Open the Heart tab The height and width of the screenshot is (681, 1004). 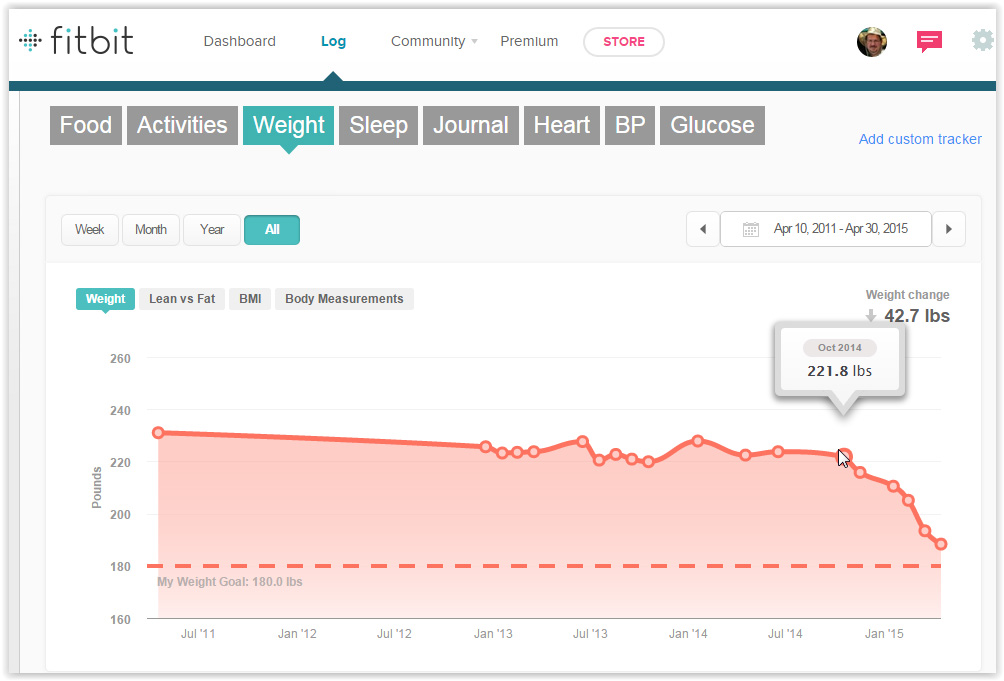(x=562, y=125)
